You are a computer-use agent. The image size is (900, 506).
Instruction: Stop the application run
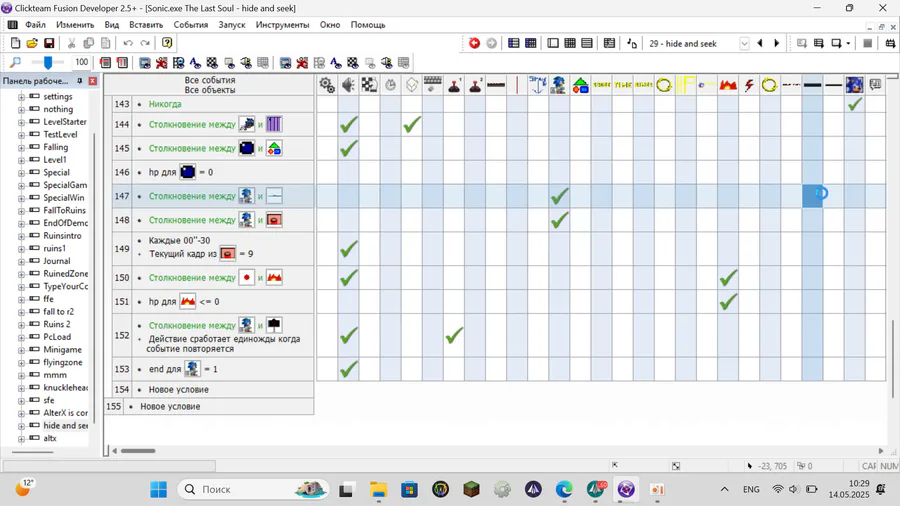[868, 43]
